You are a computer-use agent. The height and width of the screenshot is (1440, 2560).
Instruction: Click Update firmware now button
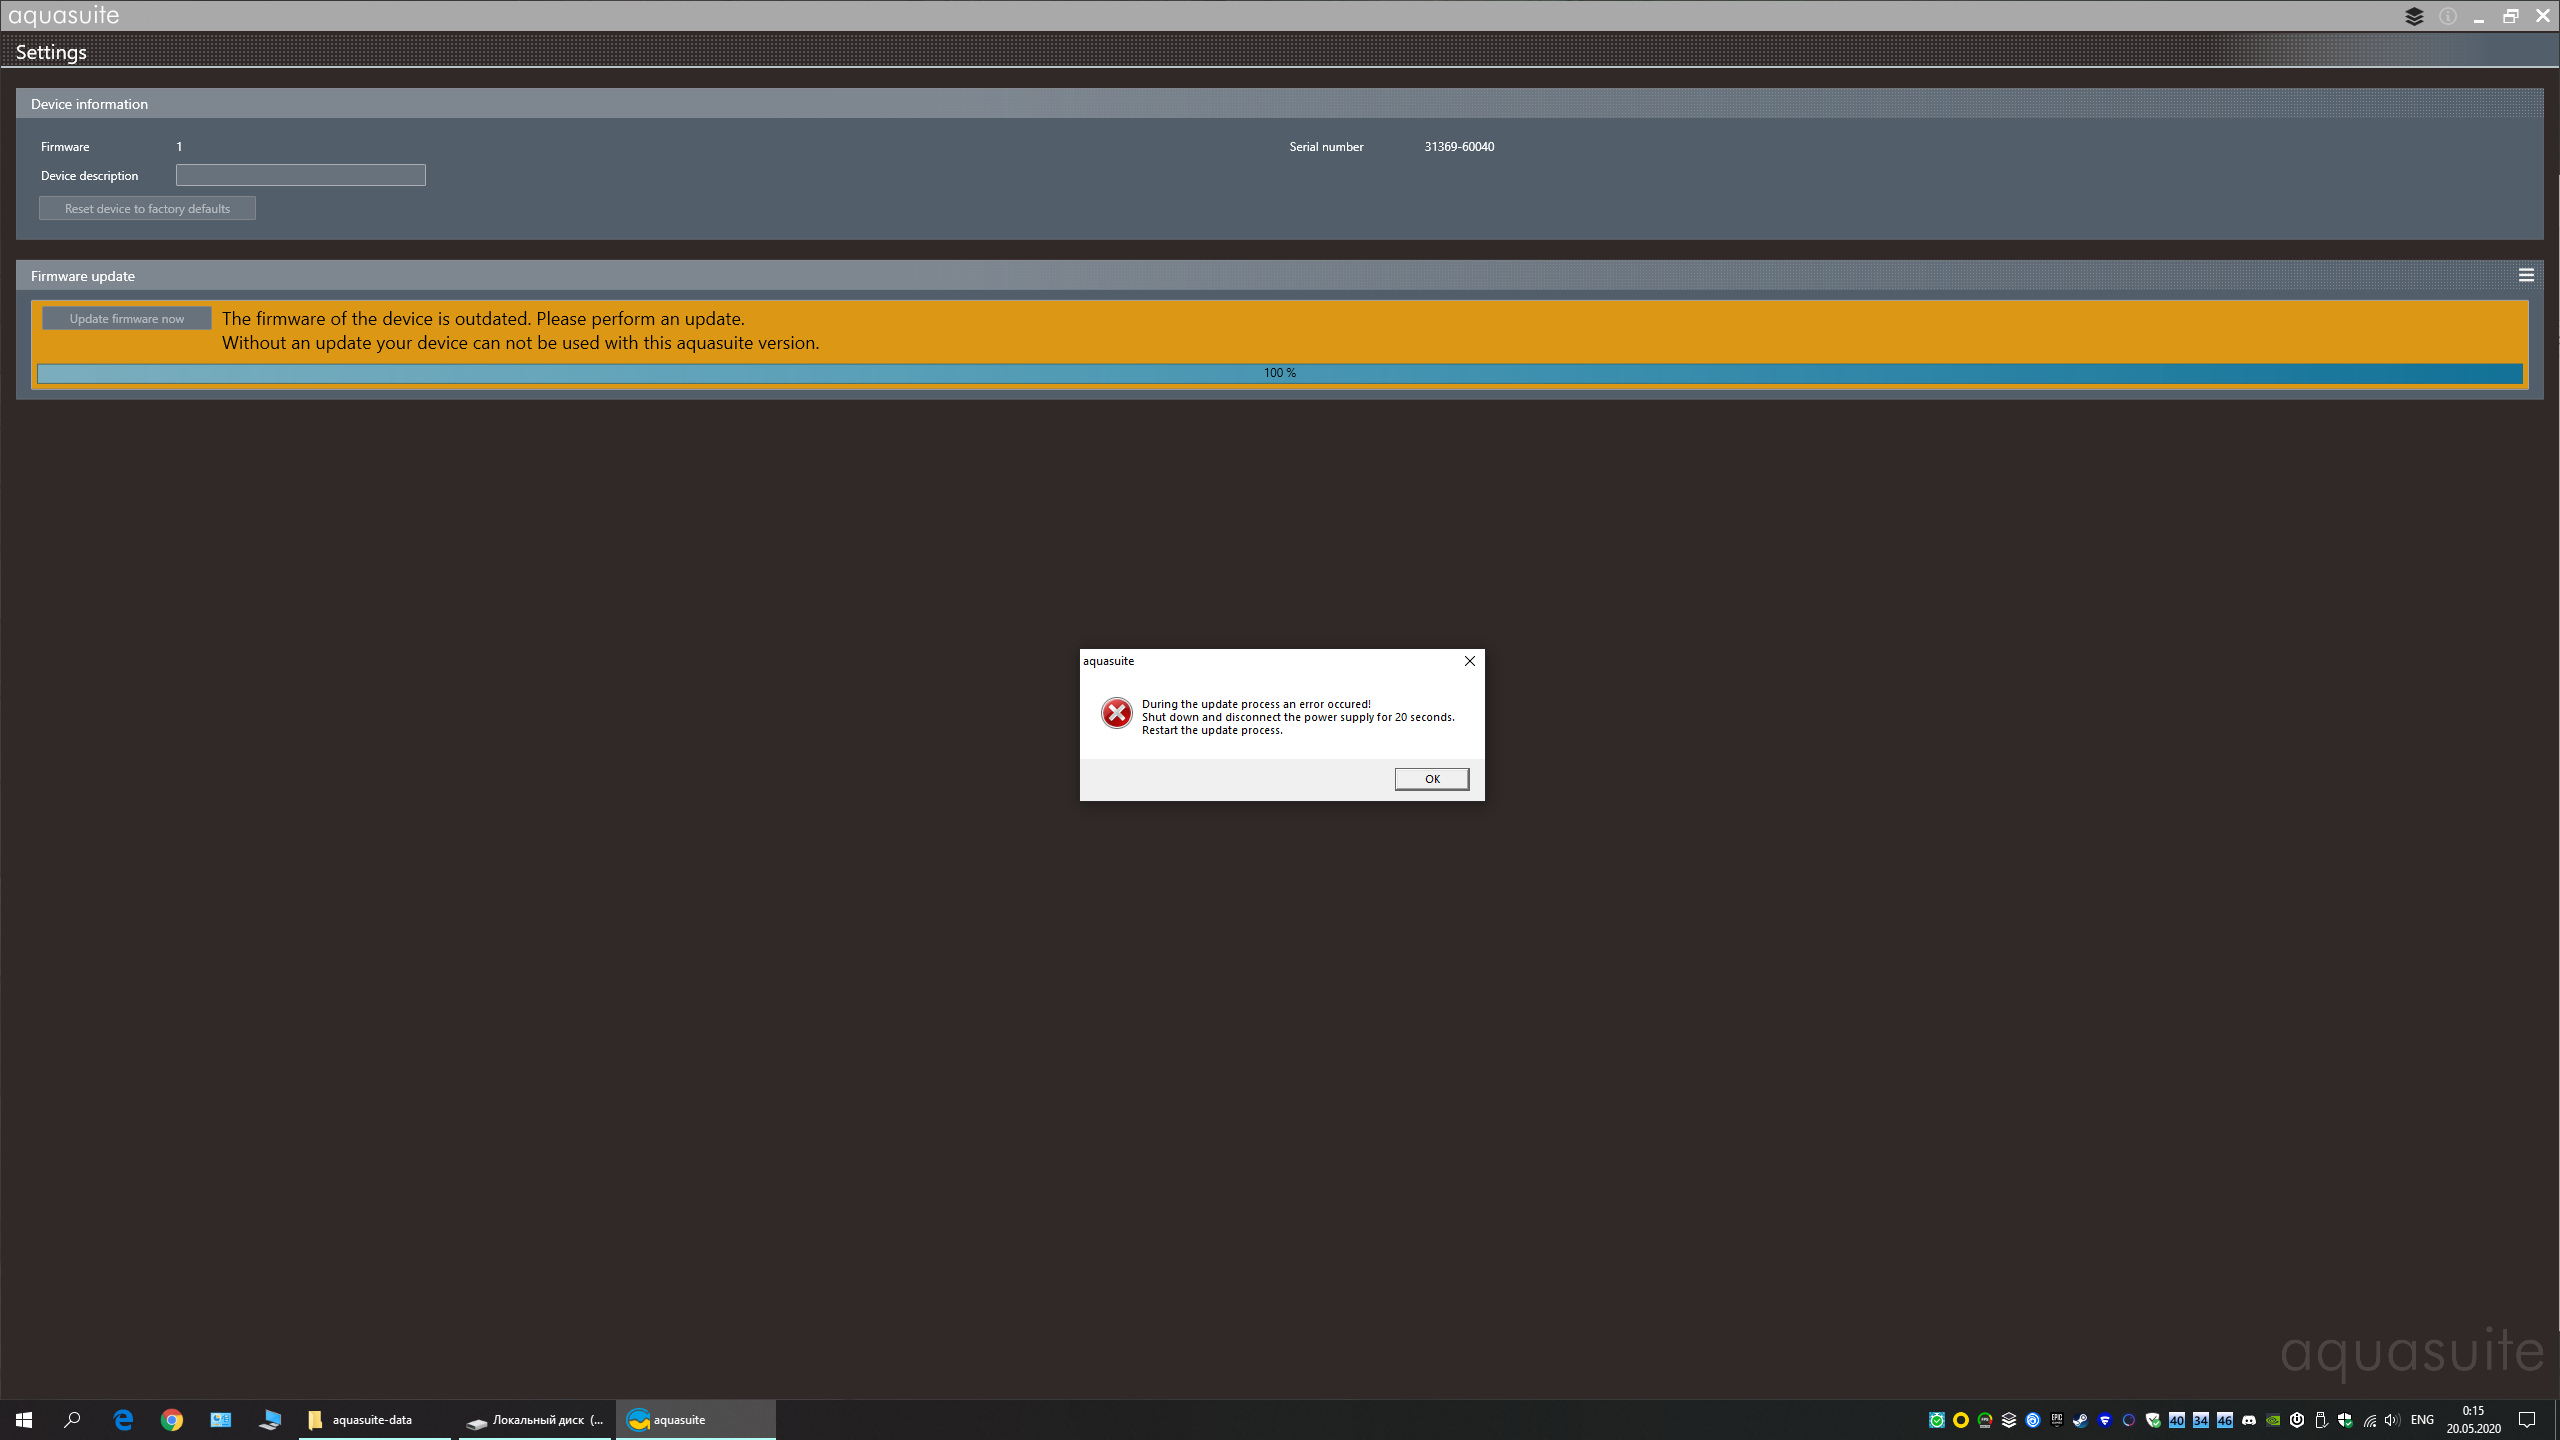pyautogui.click(x=127, y=319)
